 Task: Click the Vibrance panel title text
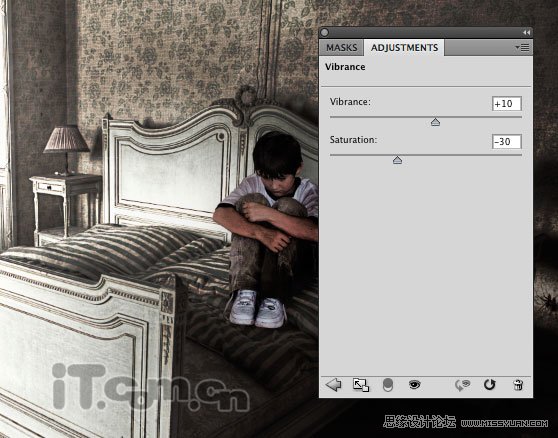(345, 67)
